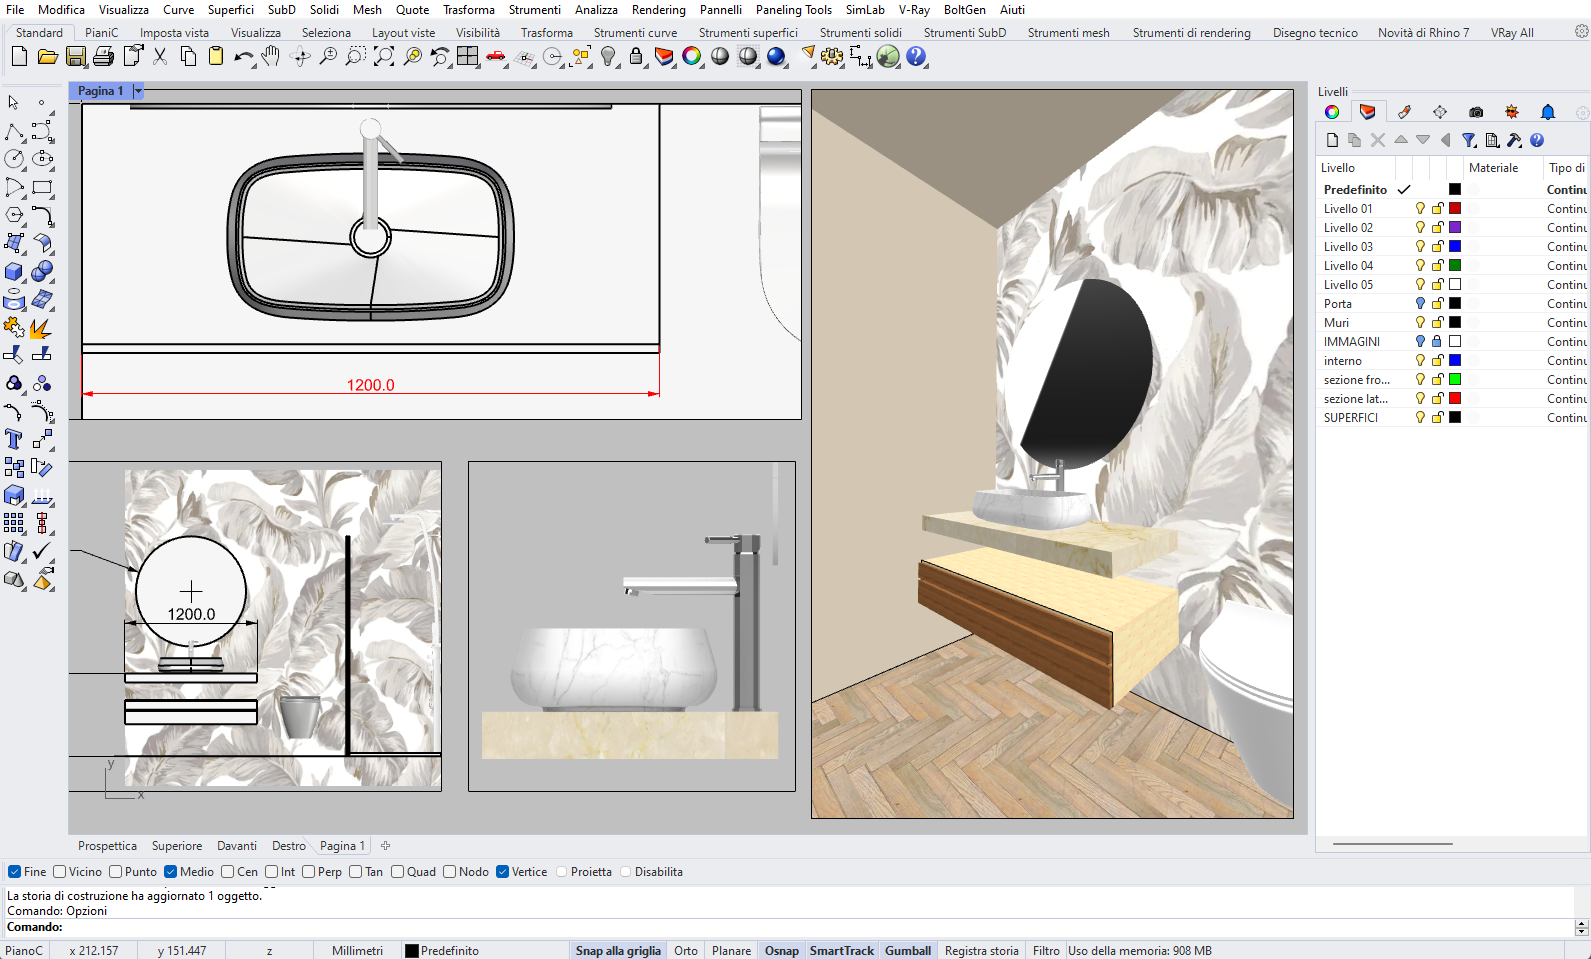Click the New layer icon in Livelli panel
The height and width of the screenshot is (959, 1591).
point(1332,140)
